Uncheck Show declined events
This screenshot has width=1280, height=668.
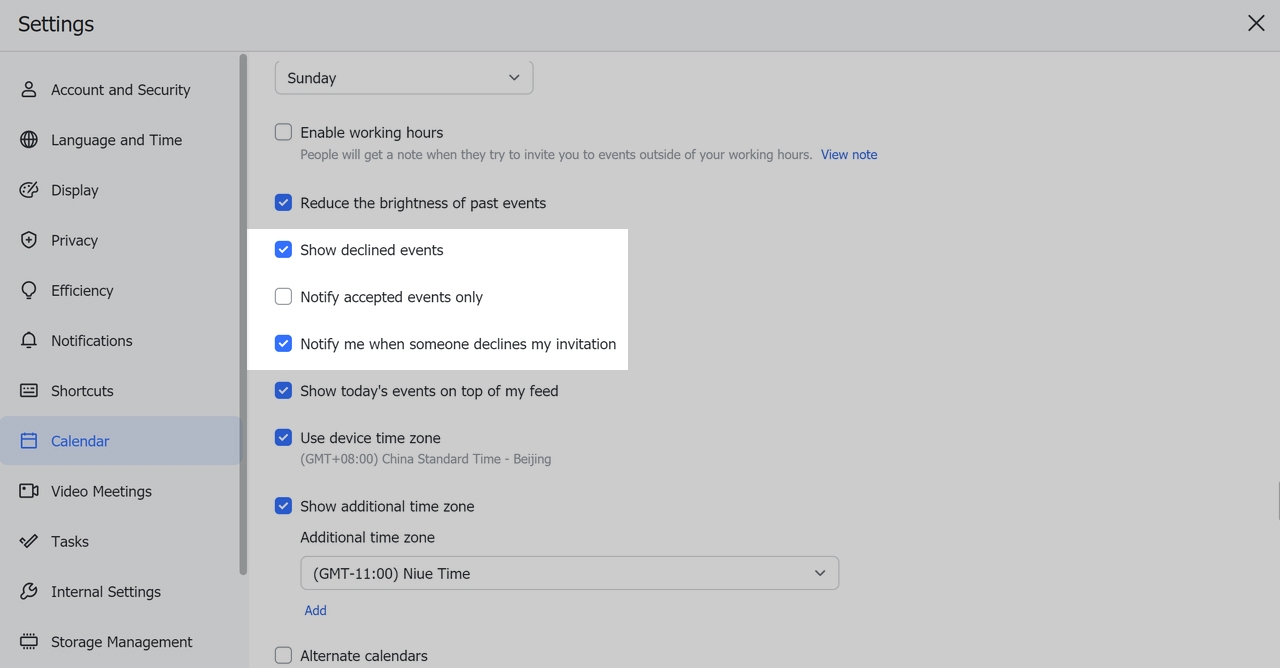pos(284,250)
